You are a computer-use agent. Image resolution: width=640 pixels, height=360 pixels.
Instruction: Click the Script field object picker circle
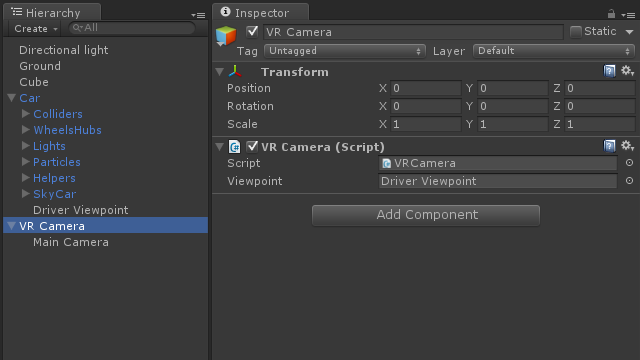629,162
